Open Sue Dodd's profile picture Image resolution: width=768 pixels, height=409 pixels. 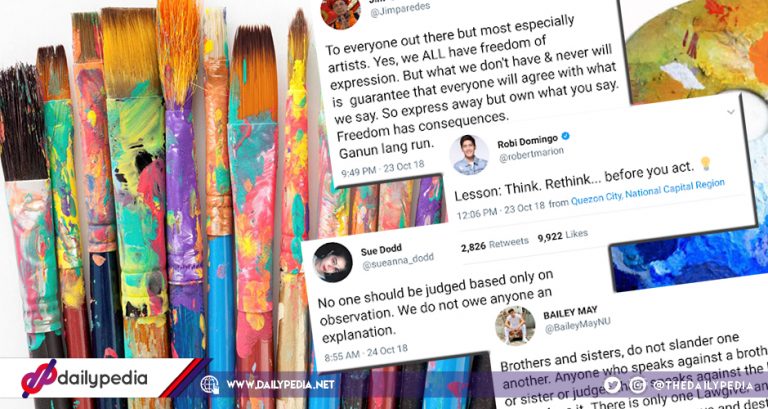tap(333, 263)
